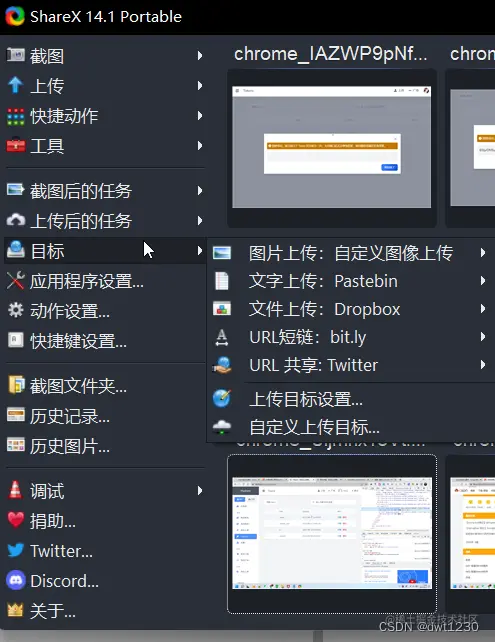
Task: Click the blue 上传 upload arrow icon
Action: (16, 85)
